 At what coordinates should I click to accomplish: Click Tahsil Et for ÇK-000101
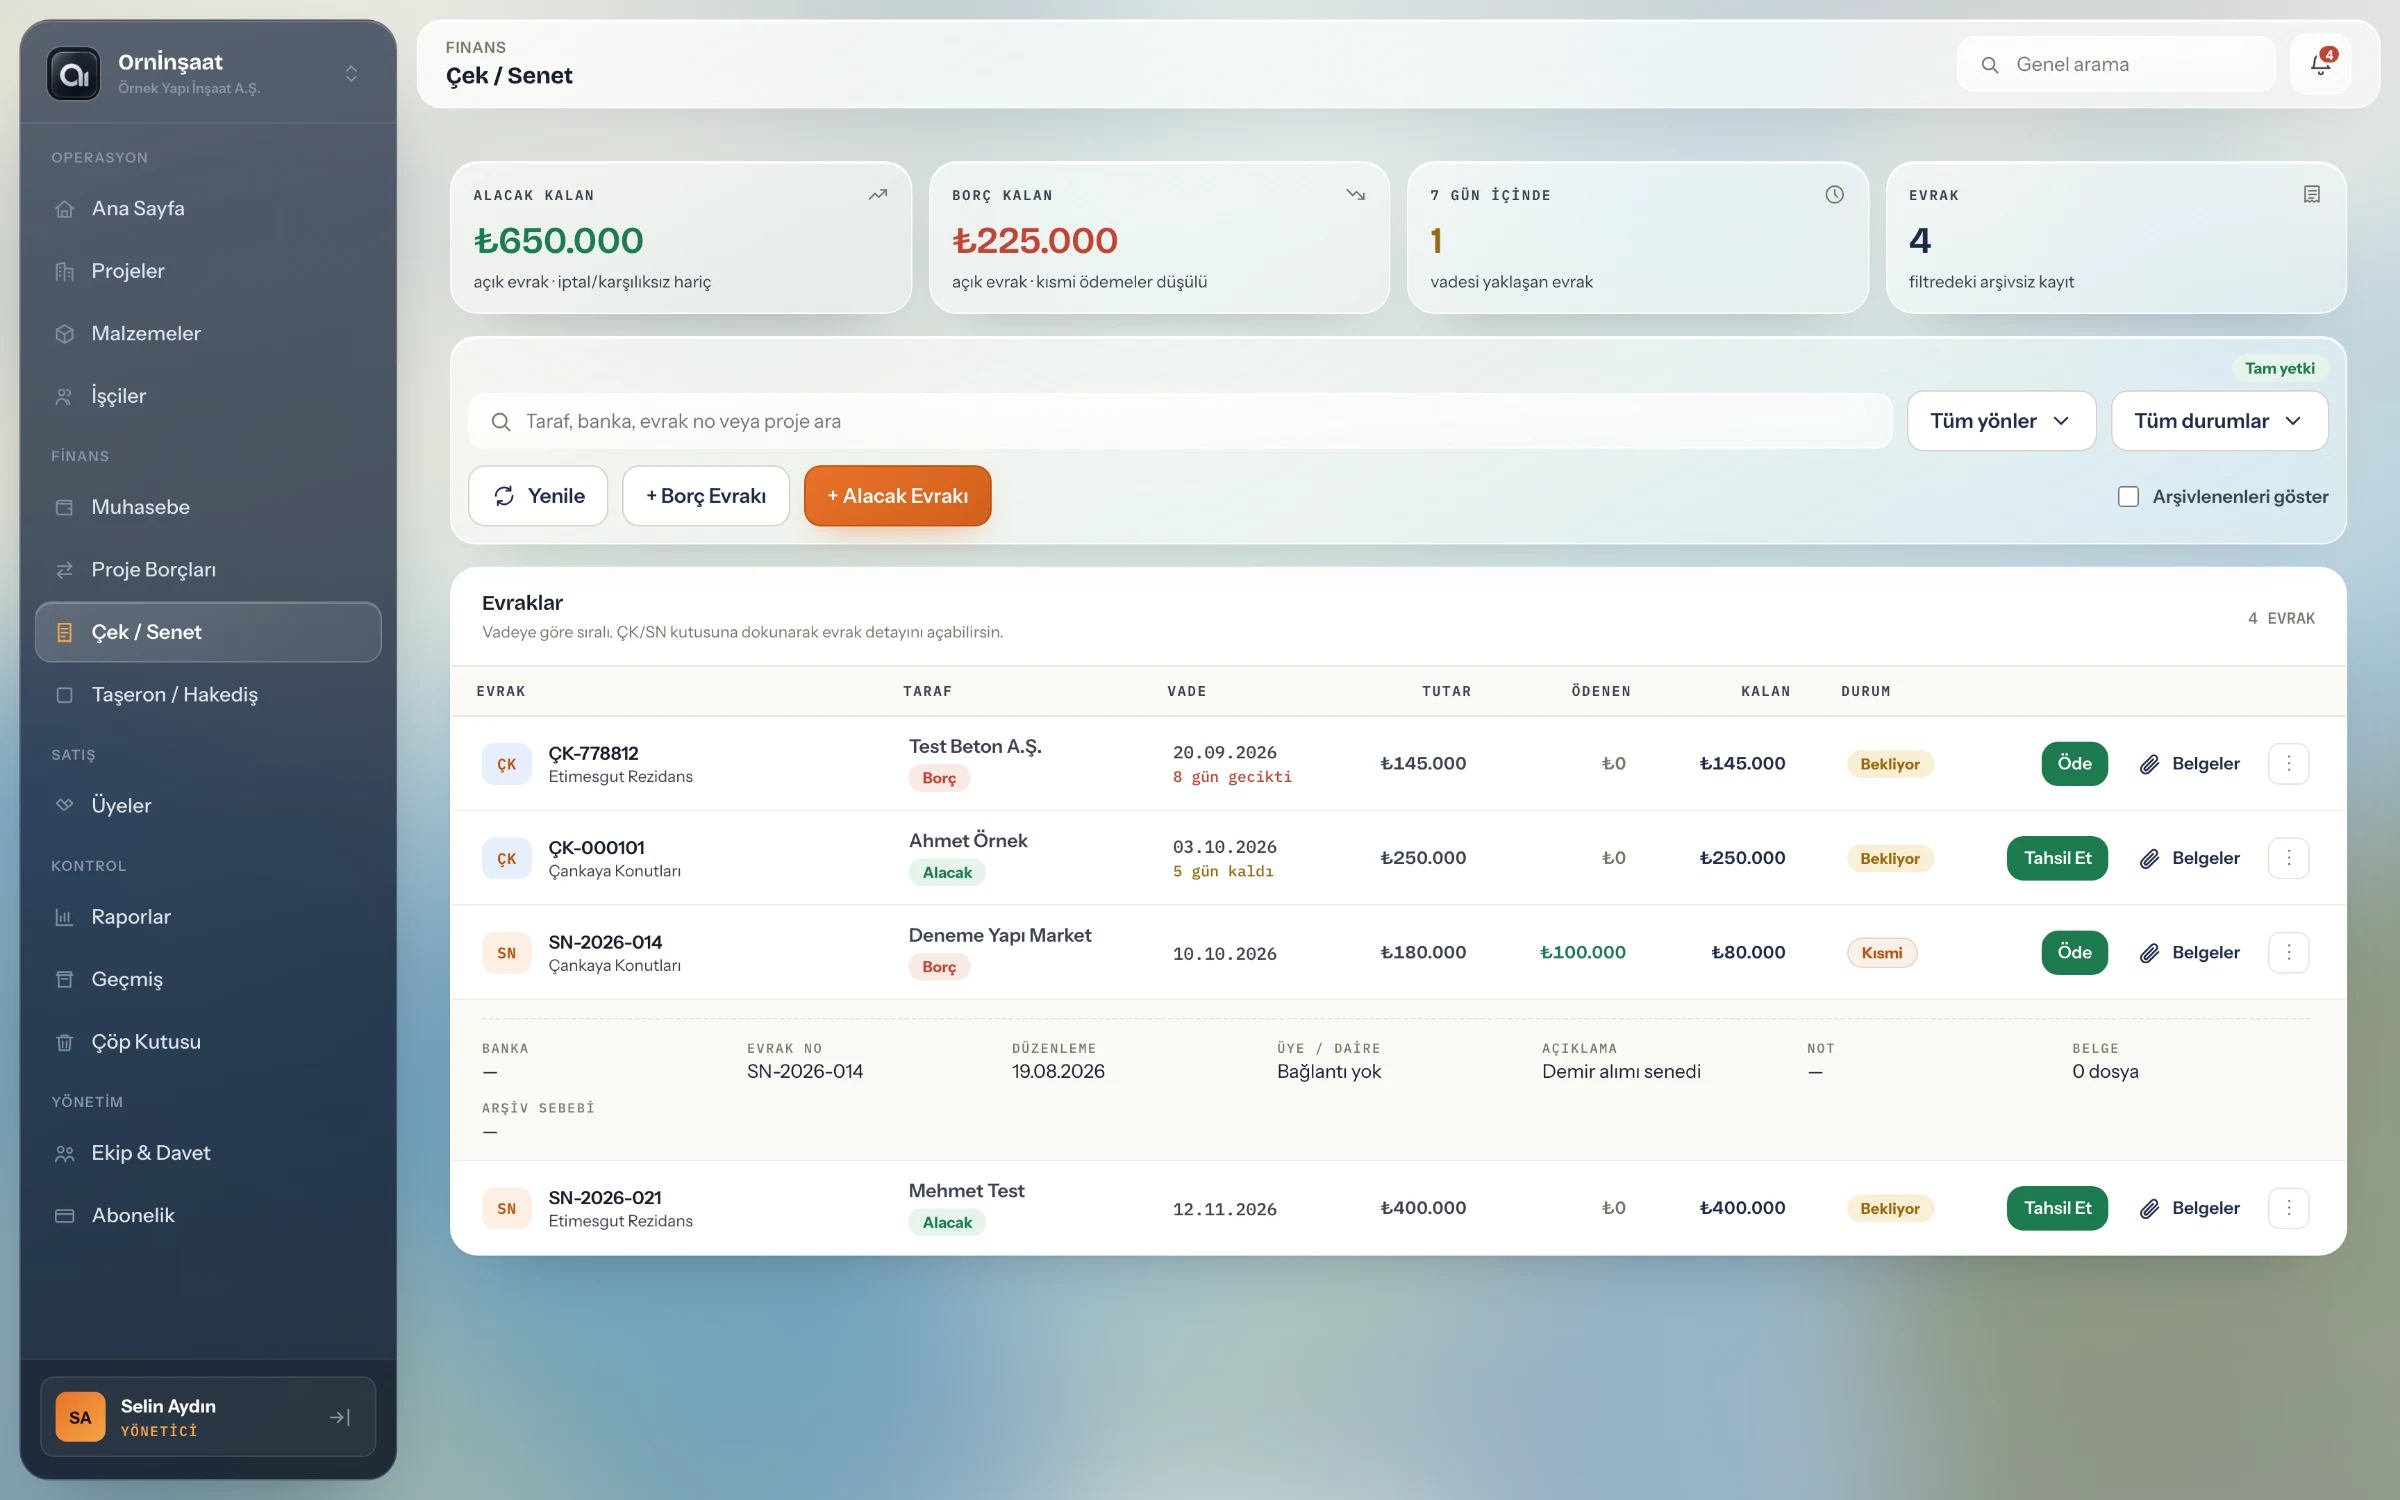2057,858
